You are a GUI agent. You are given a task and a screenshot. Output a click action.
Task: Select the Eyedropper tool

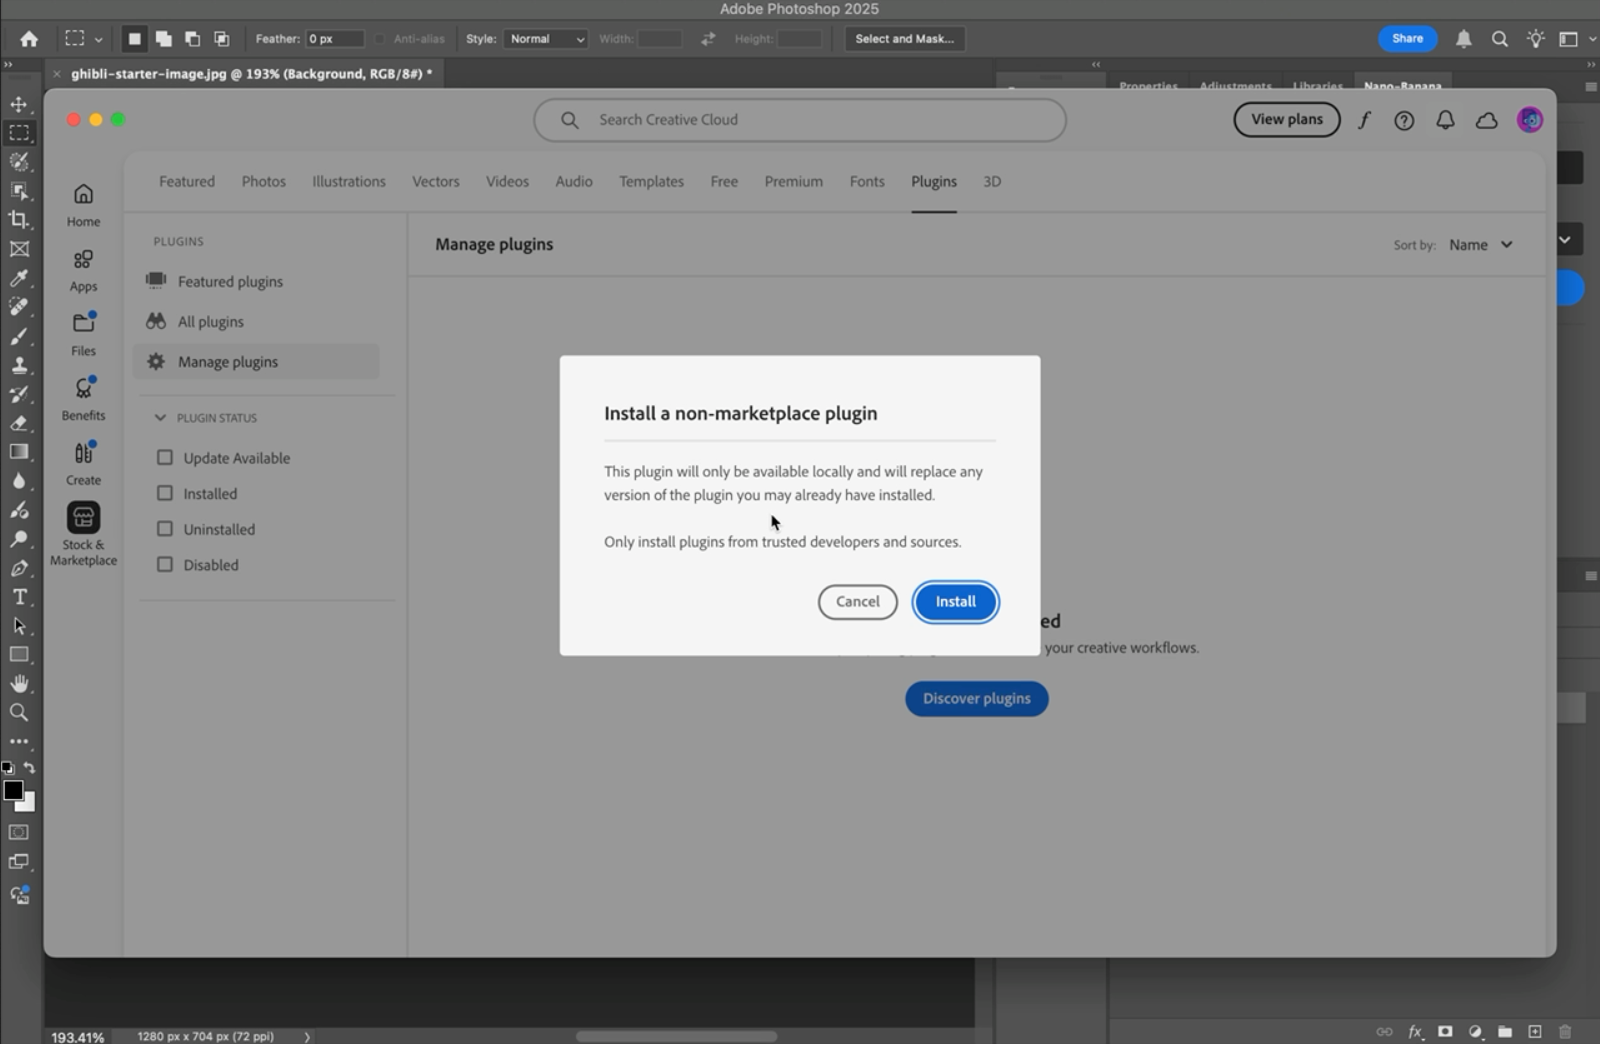coord(19,278)
